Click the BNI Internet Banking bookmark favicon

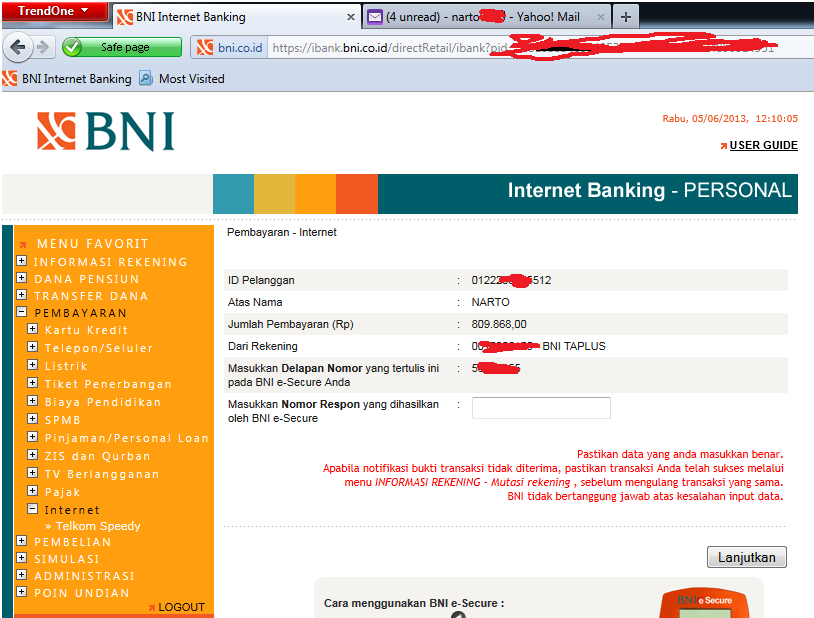pos(10,78)
